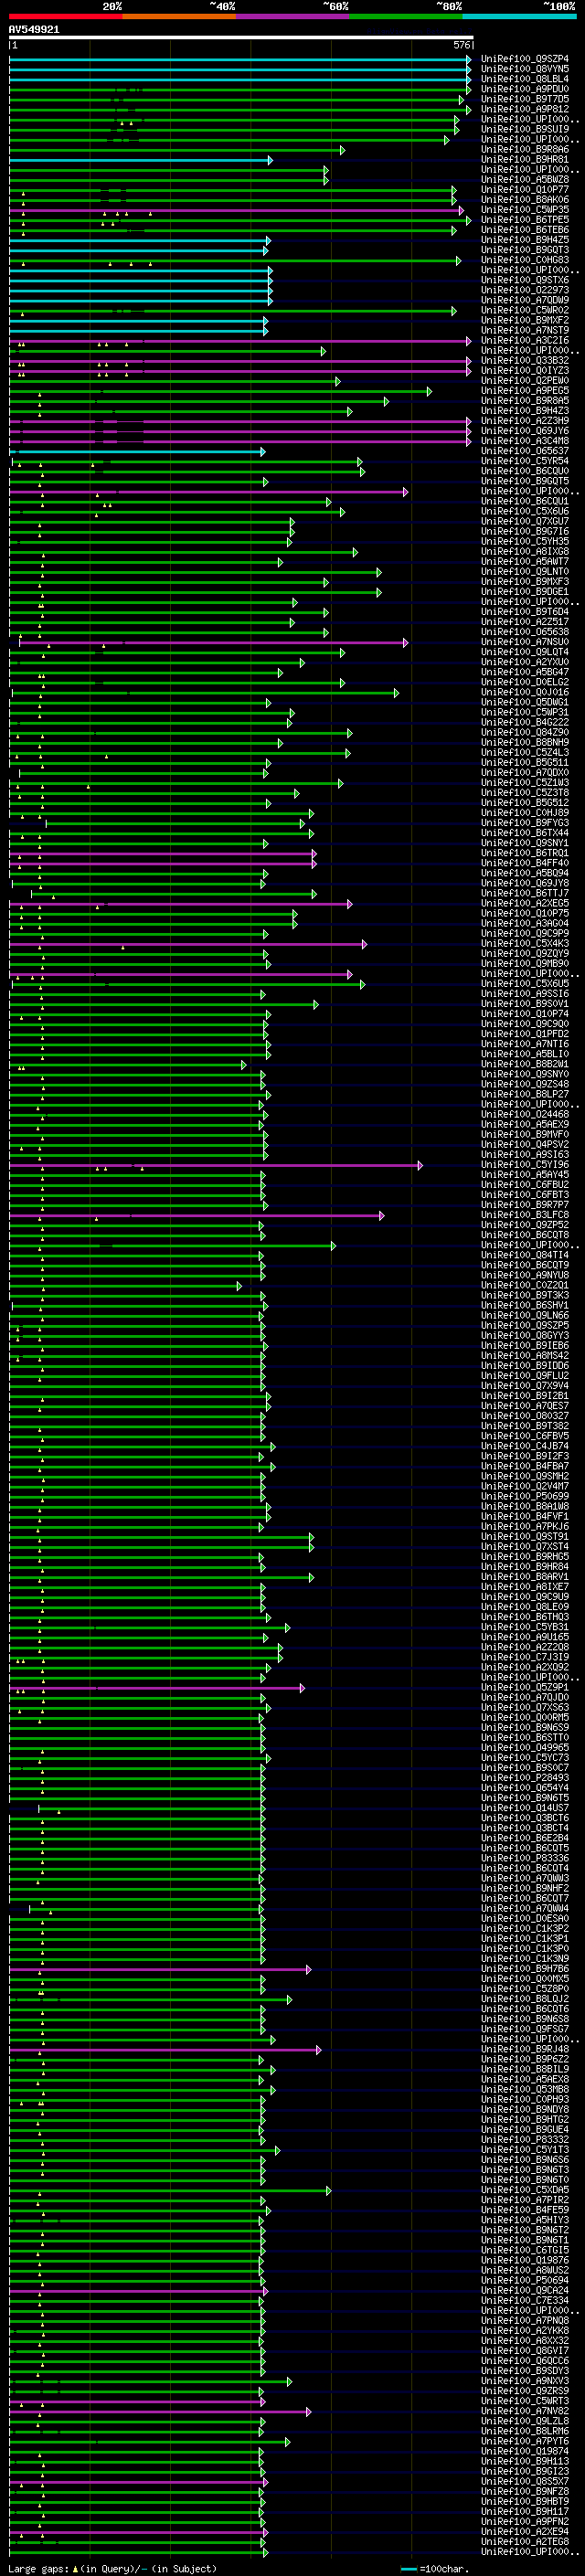Select the UniRef100_B9HR81 label
585x2576 pixels.
pyautogui.click(x=525, y=160)
